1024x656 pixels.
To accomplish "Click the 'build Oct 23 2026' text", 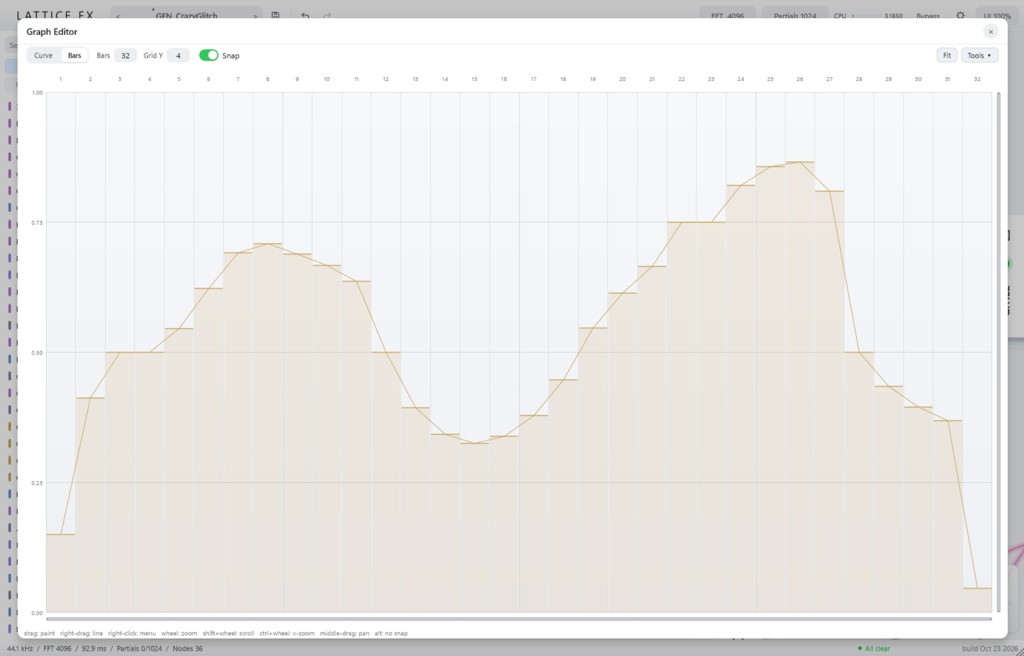I will pyautogui.click(x=989, y=649).
